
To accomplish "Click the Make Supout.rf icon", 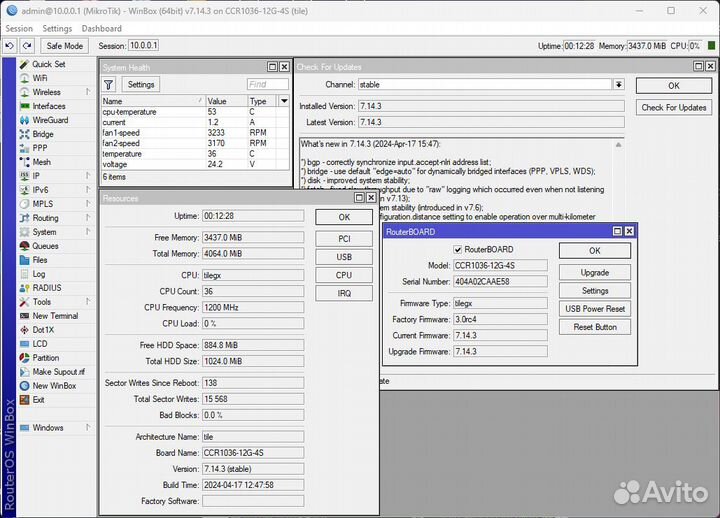I will pos(24,372).
